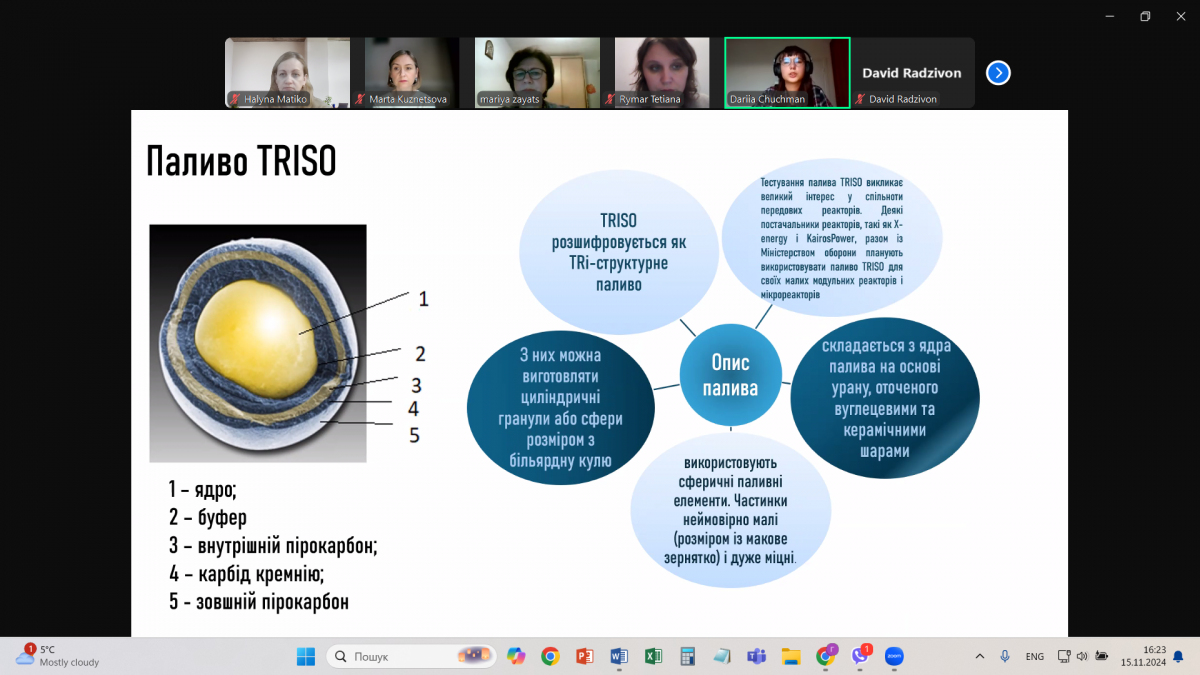Open the weather widget showing 5°C

coord(58,656)
